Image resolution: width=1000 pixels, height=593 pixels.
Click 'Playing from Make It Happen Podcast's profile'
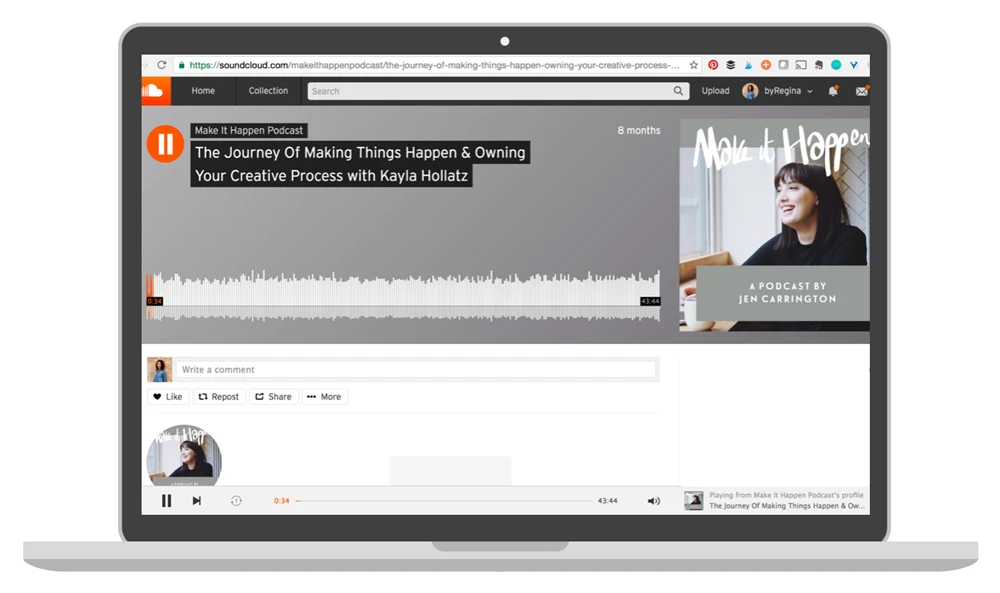pyautogui.click(x=786, y=495)
